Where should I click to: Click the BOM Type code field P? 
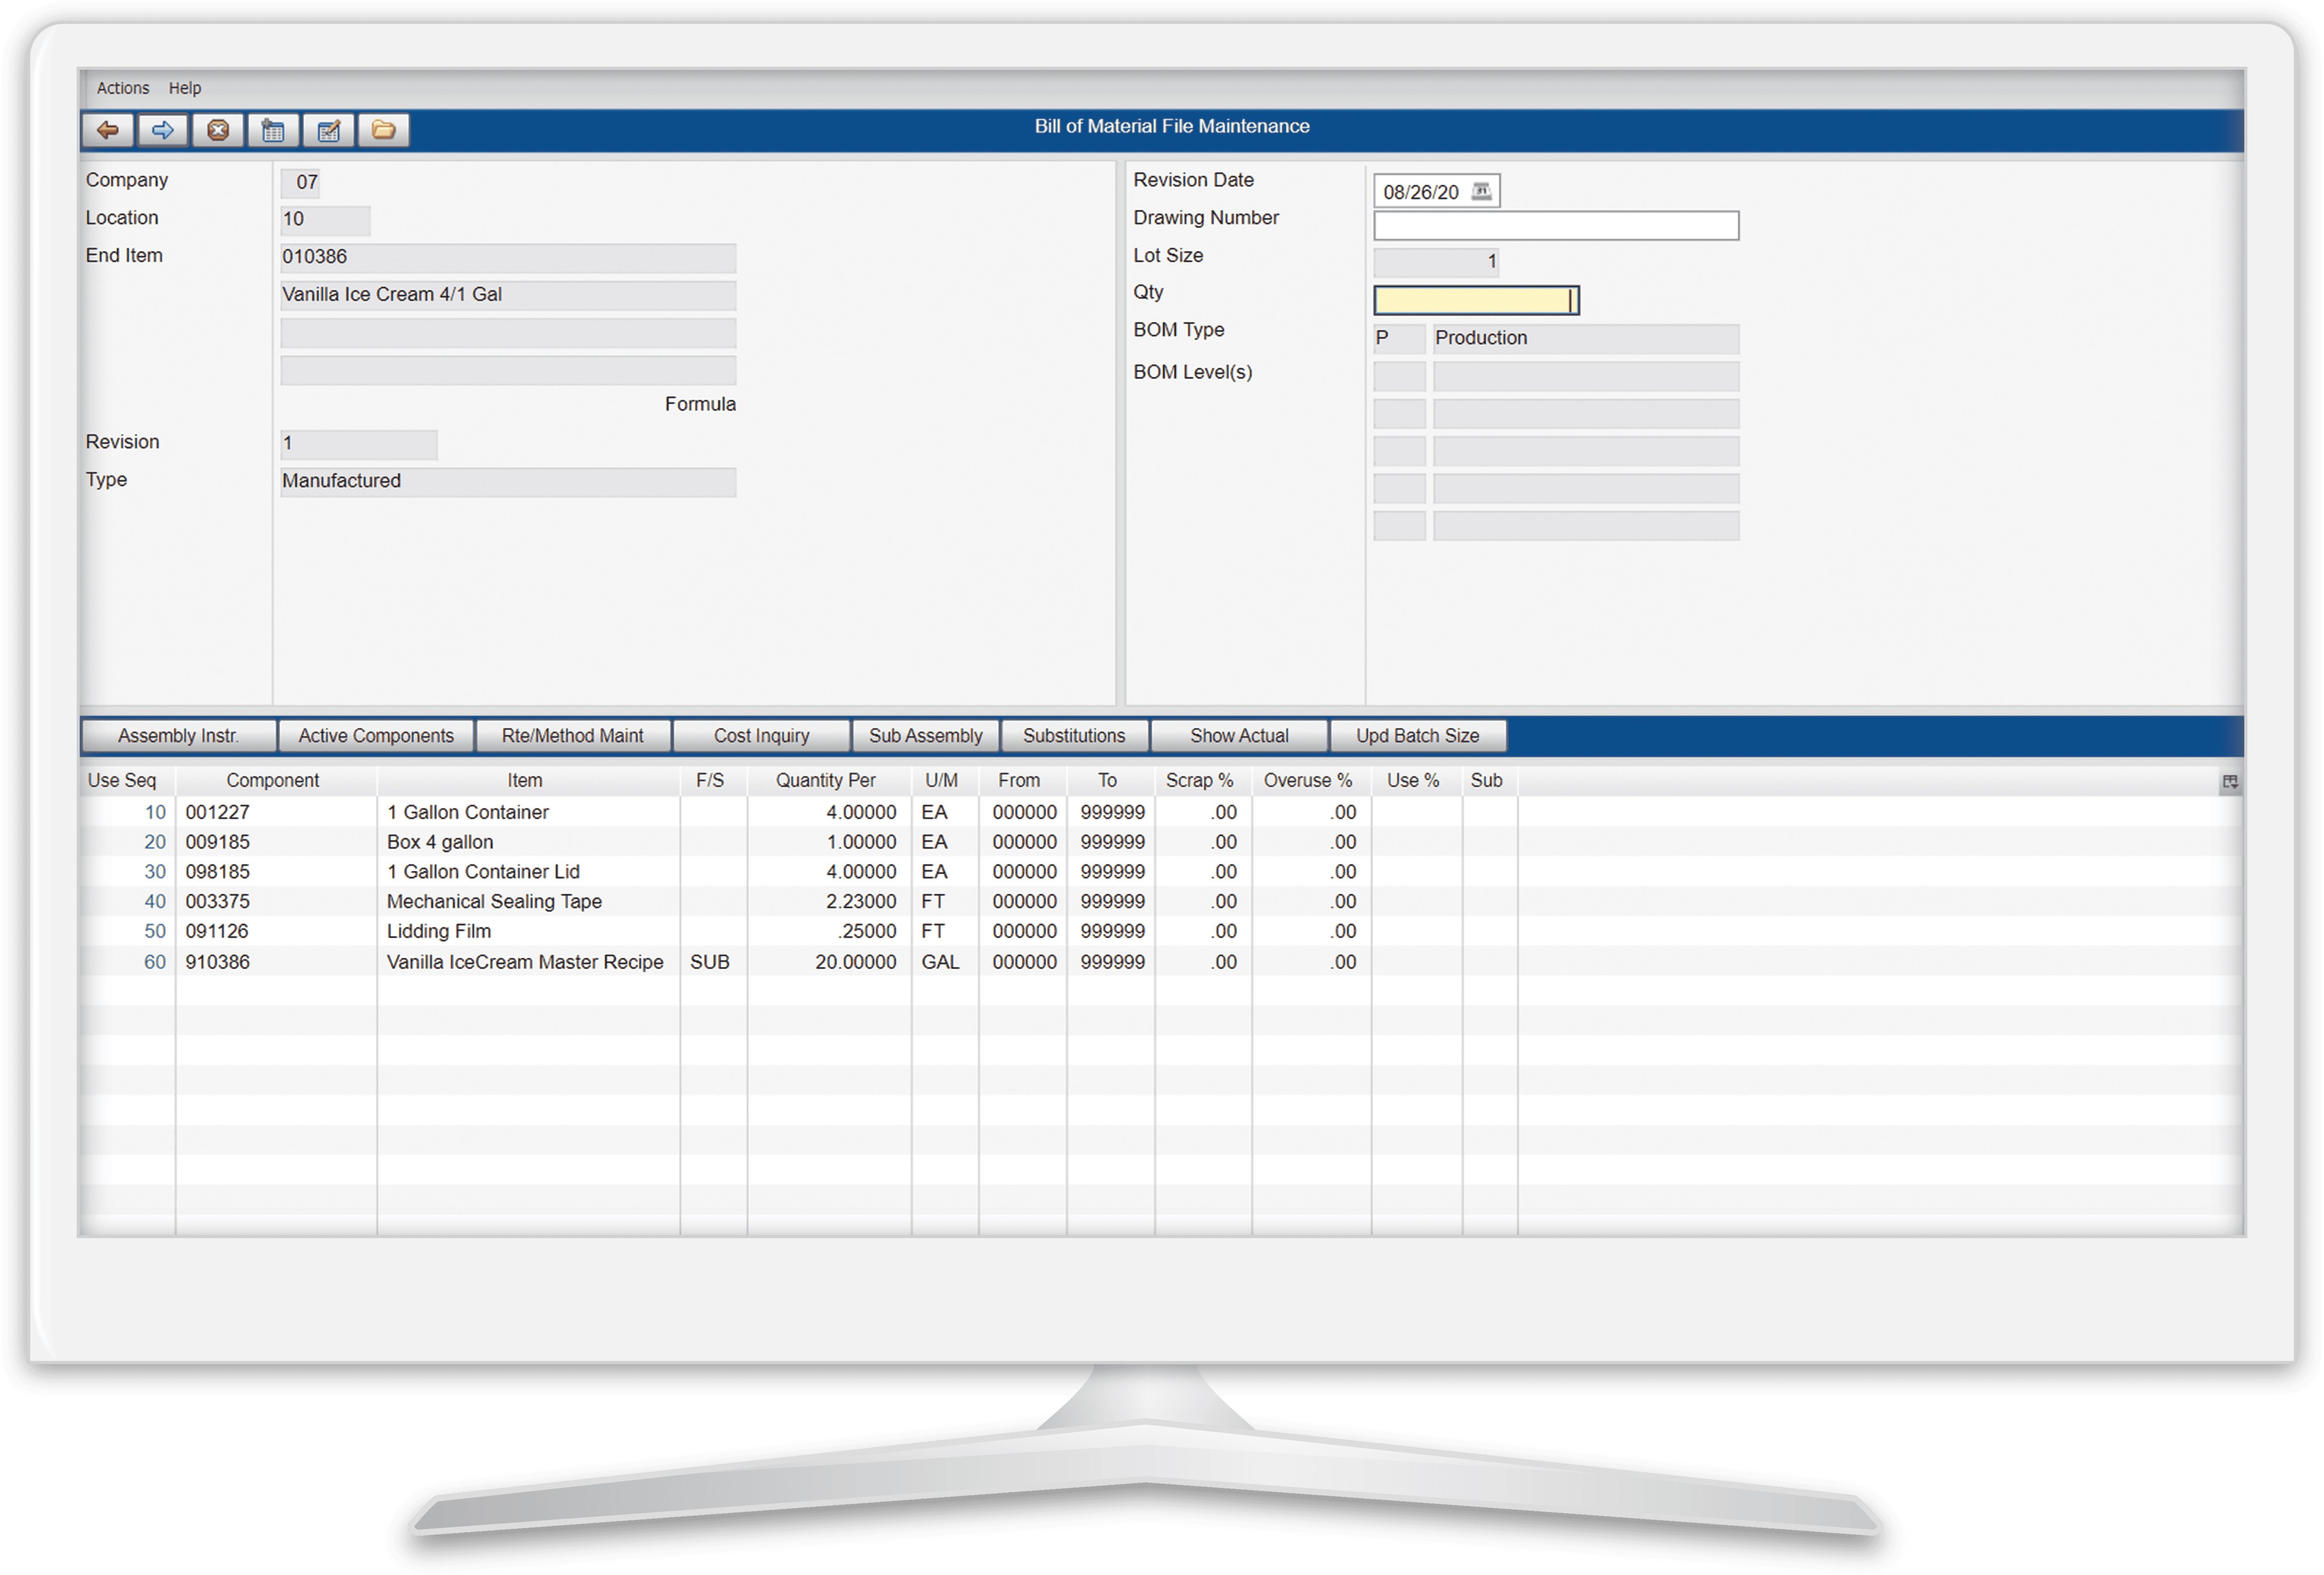[x=1399, y=339]
